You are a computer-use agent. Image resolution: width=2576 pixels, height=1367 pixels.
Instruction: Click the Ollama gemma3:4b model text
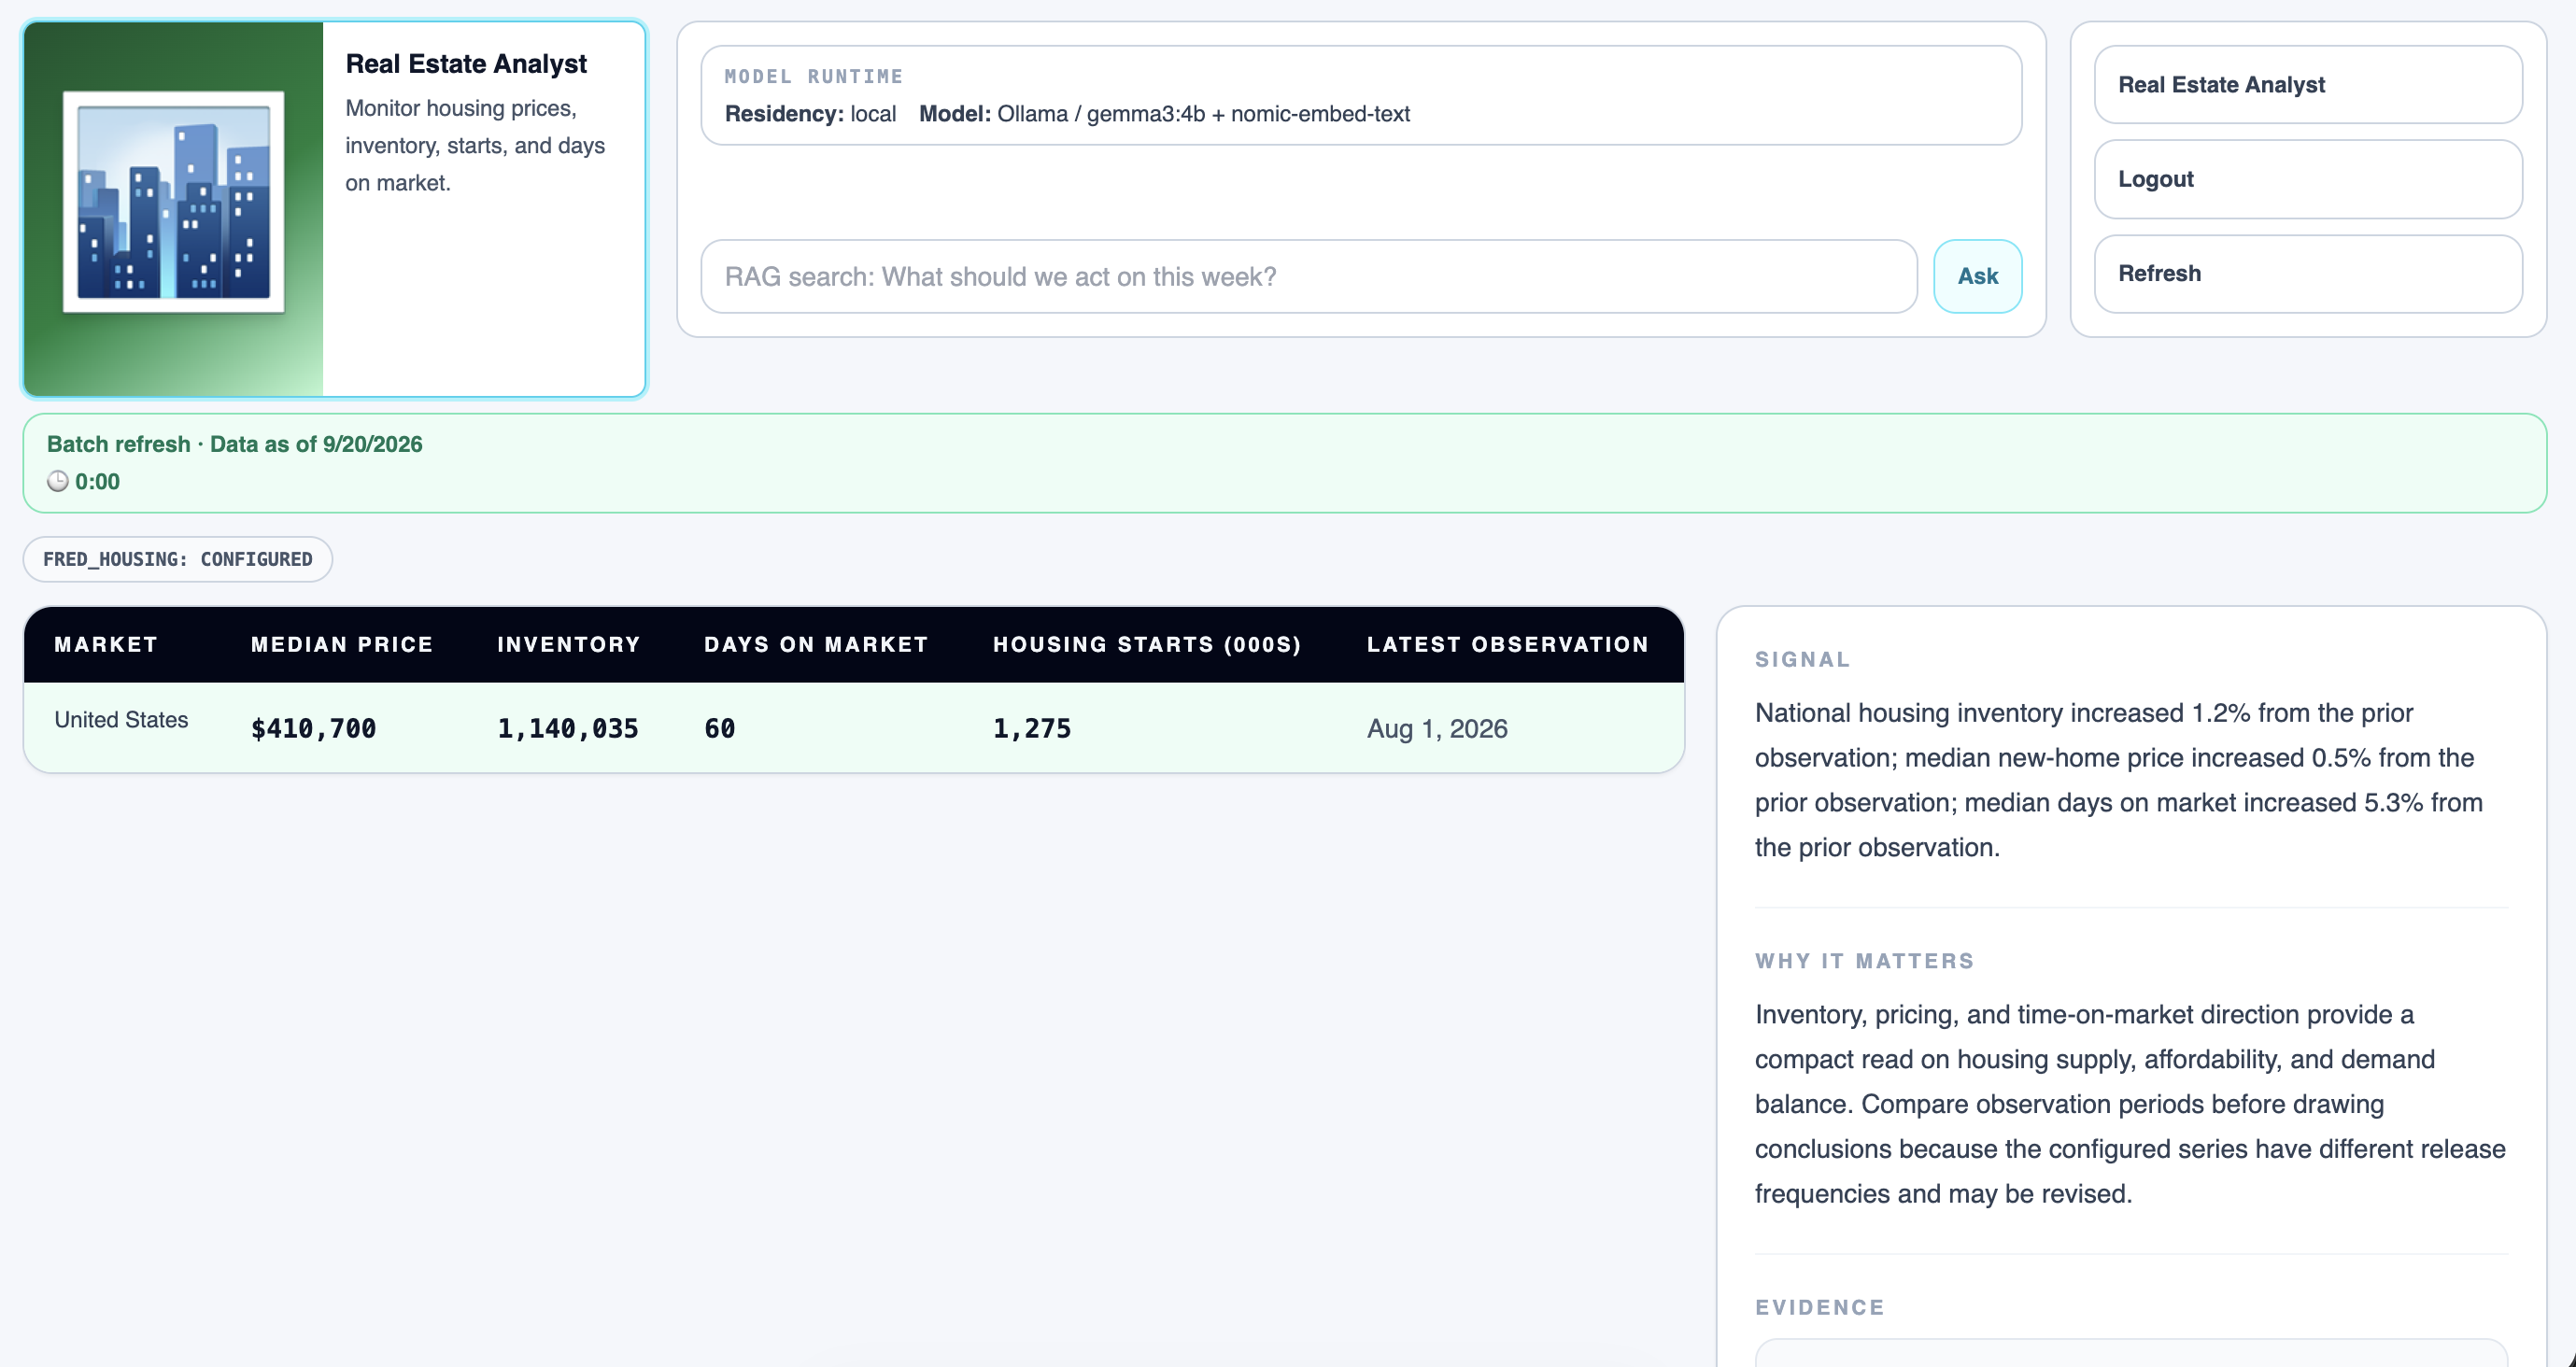coord(1203,114)
